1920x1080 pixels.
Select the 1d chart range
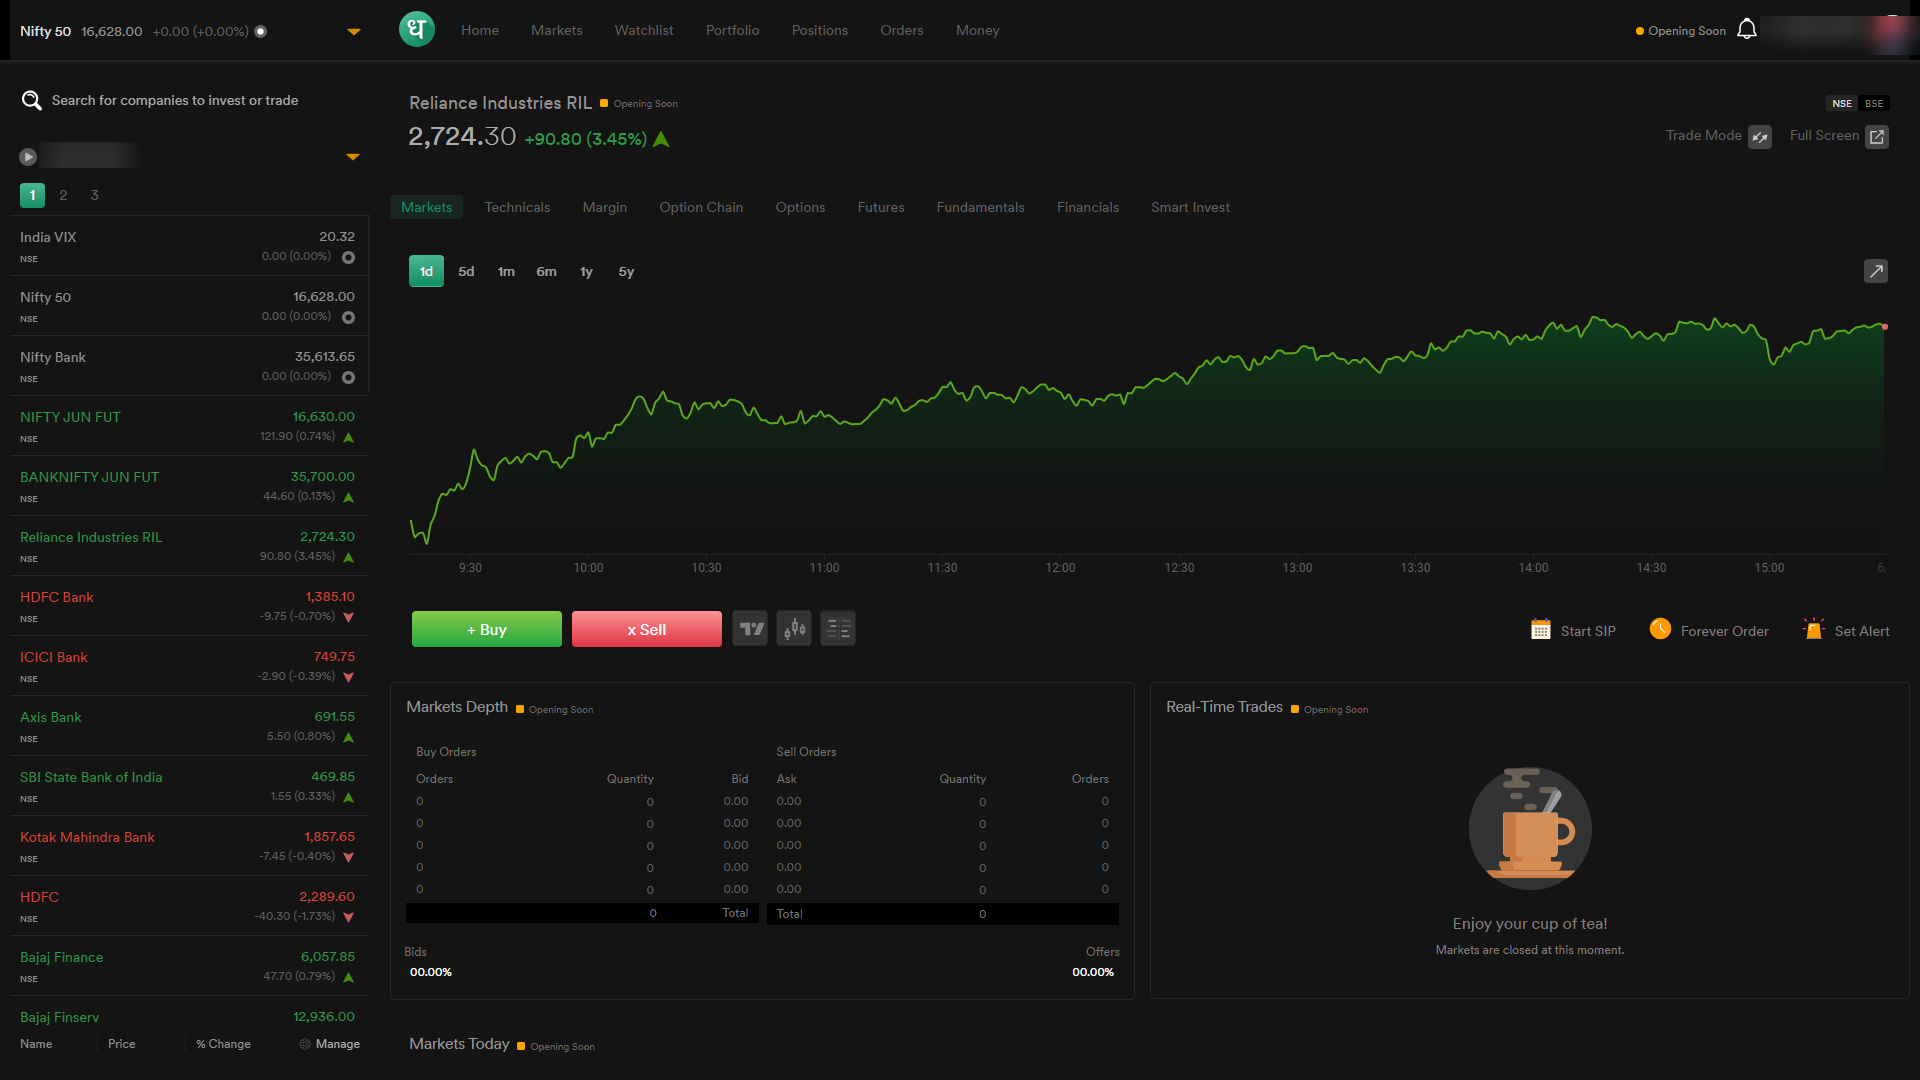426,271
